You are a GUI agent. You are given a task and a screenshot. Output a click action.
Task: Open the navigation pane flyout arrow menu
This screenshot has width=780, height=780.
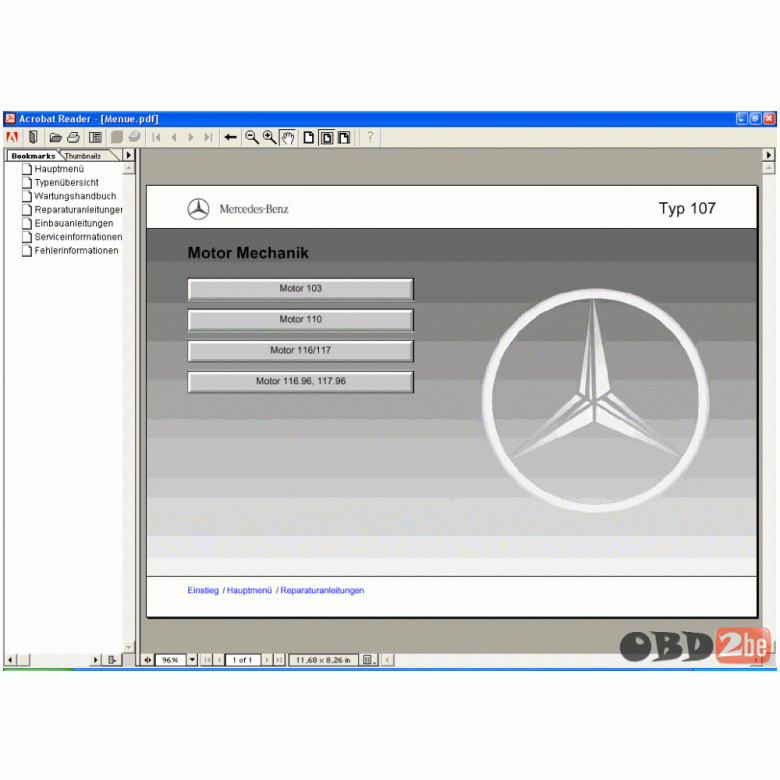[129, 155]
